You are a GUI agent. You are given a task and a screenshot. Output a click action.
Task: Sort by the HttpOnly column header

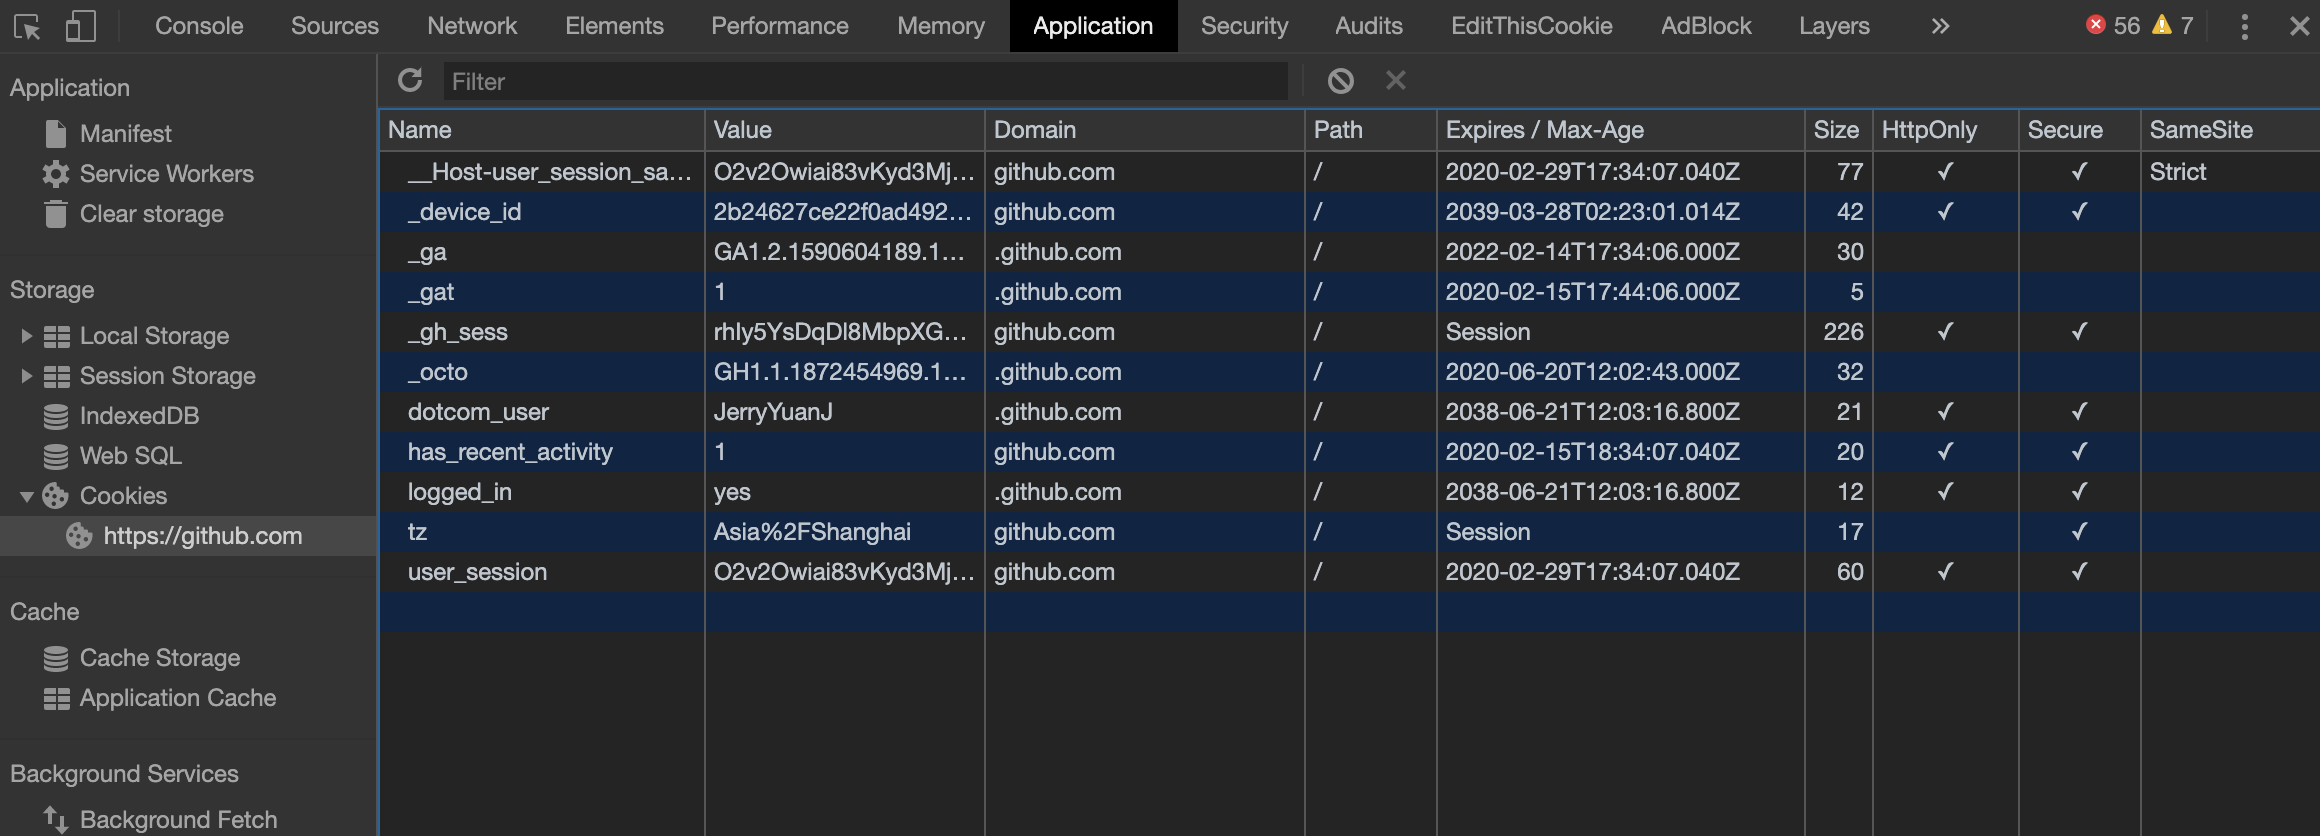[x=1945, y=130]
